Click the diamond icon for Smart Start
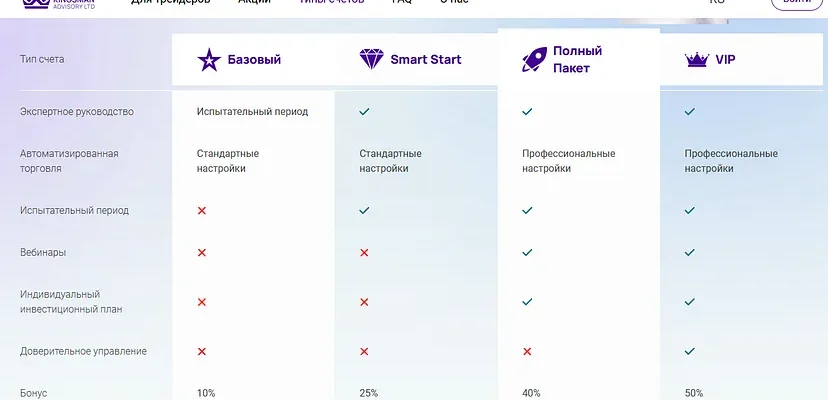 click(372, 59)
